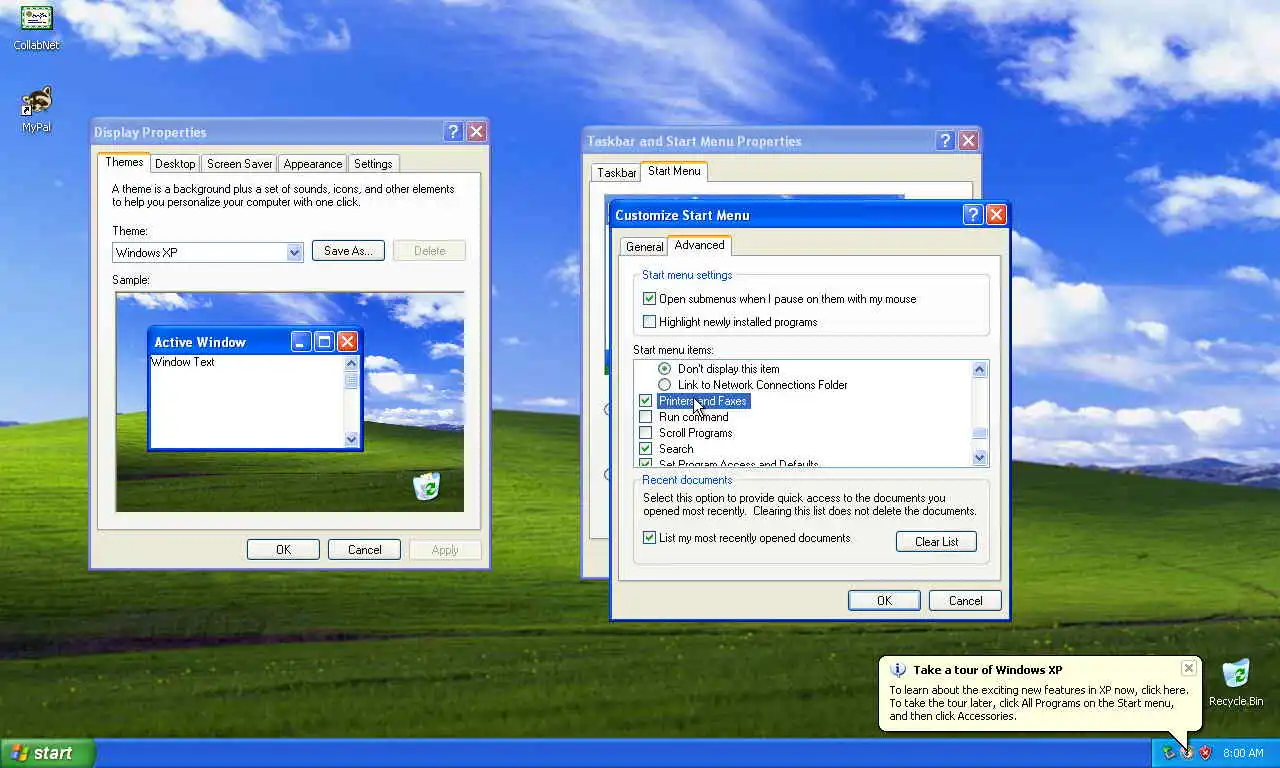Viewport: 1280px width, 768px height.
Task: Click Save As in Display Properties
Action: tap(348, 251)
